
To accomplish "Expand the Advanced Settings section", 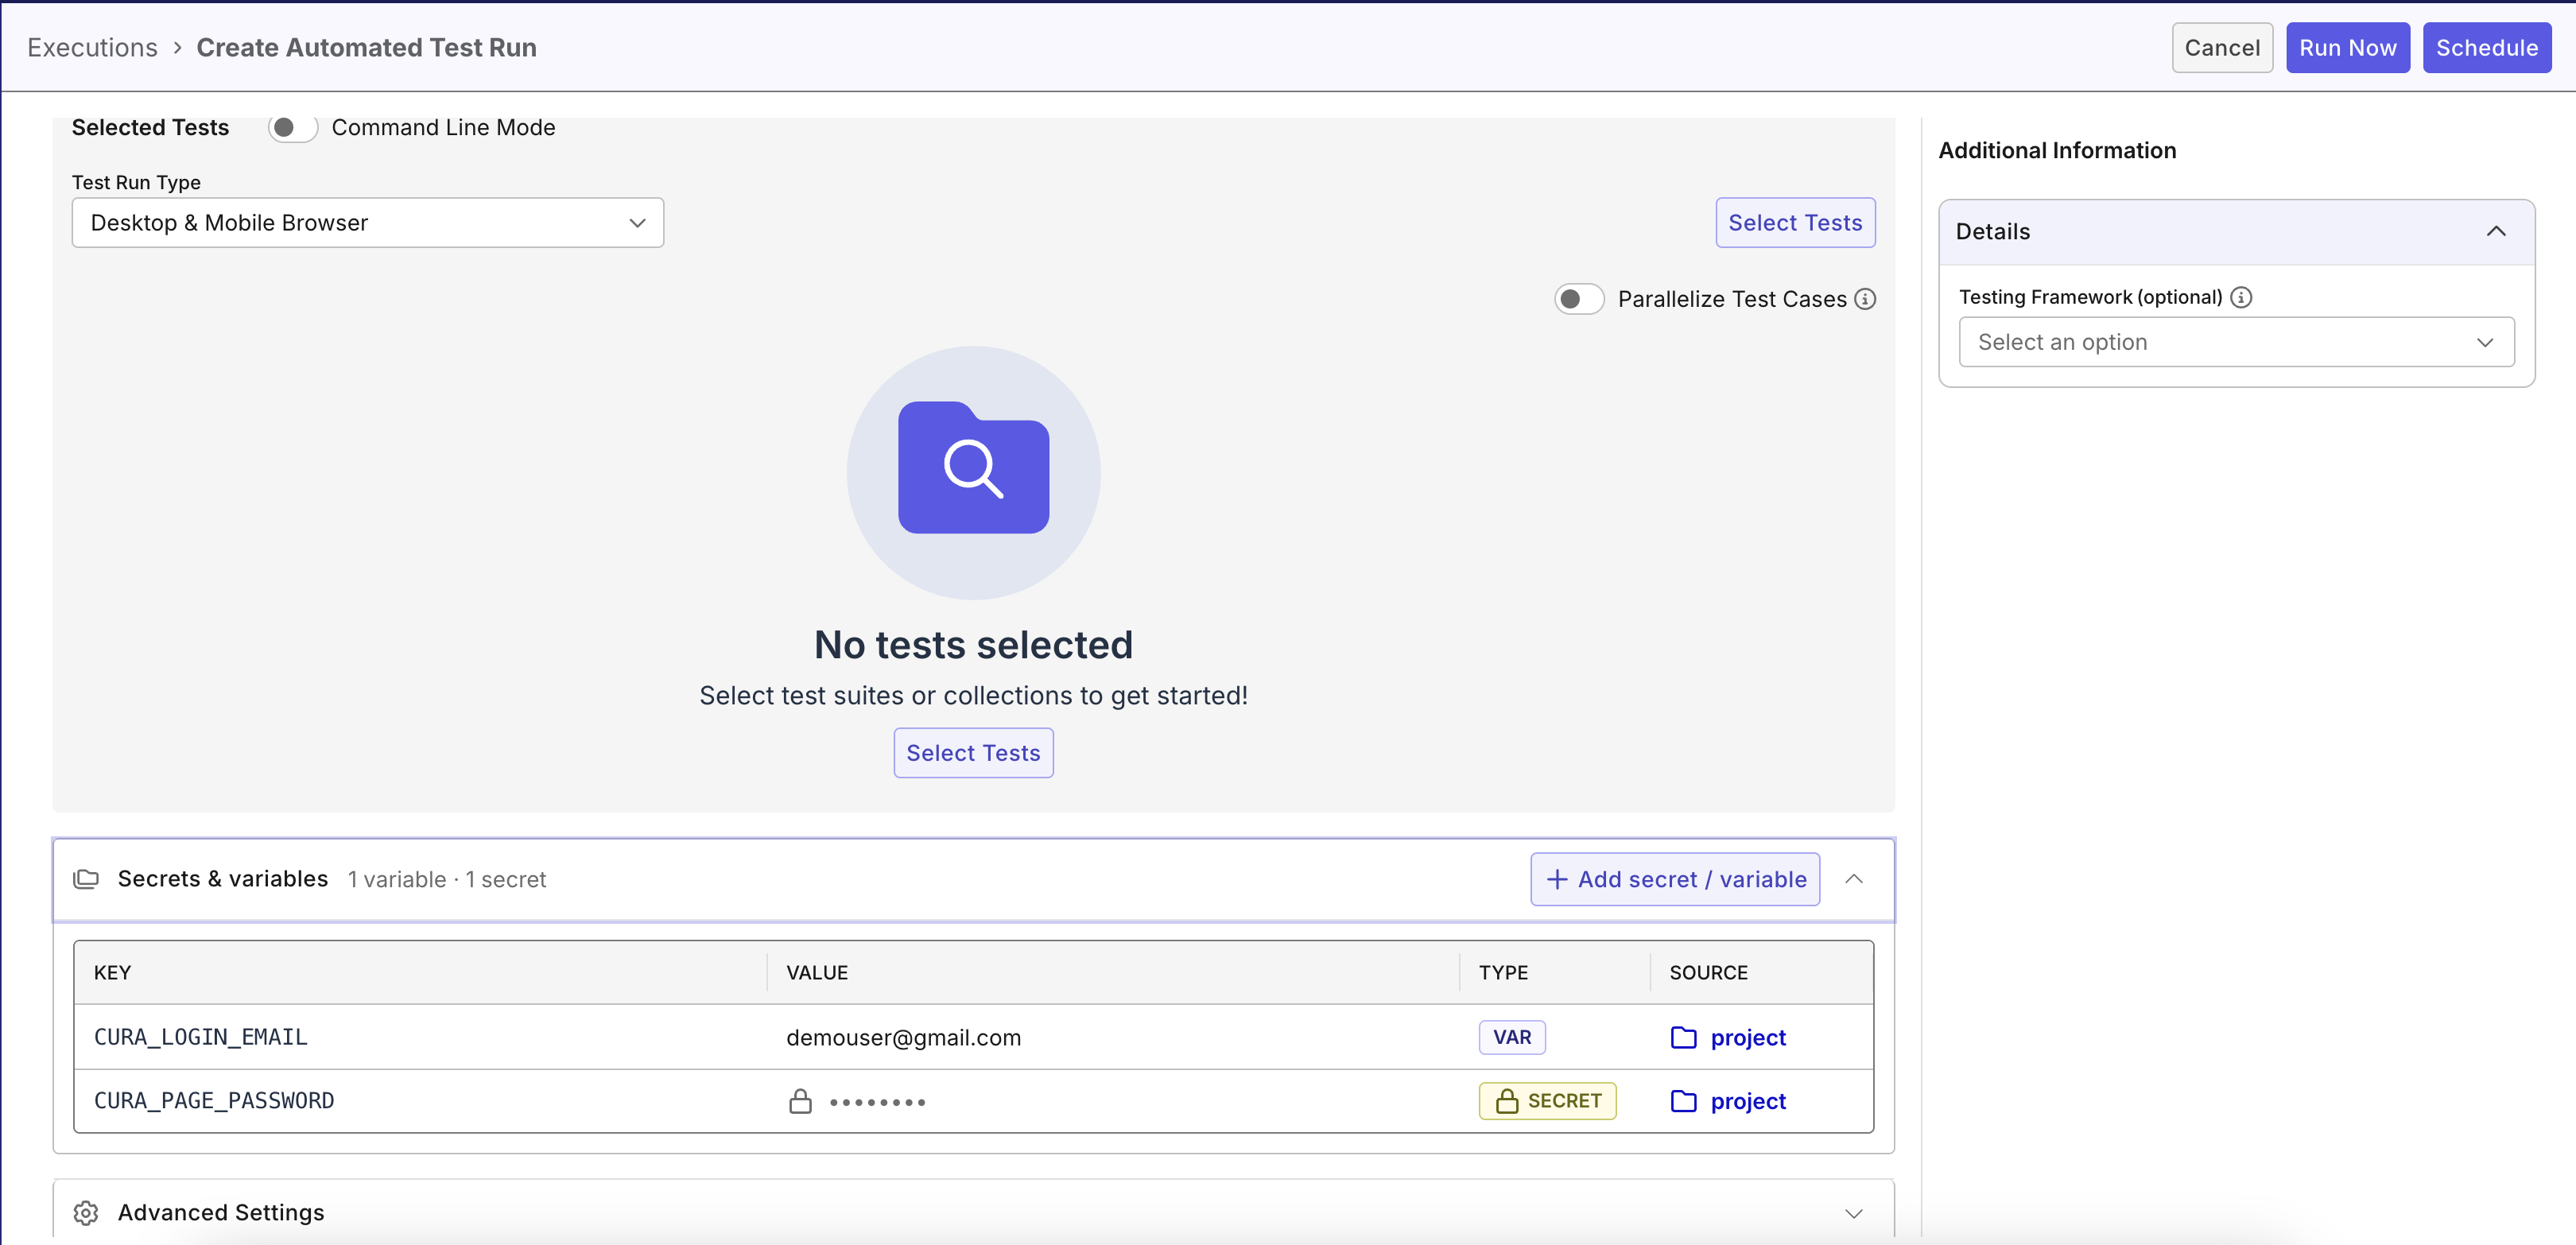I will 1853,1213.
